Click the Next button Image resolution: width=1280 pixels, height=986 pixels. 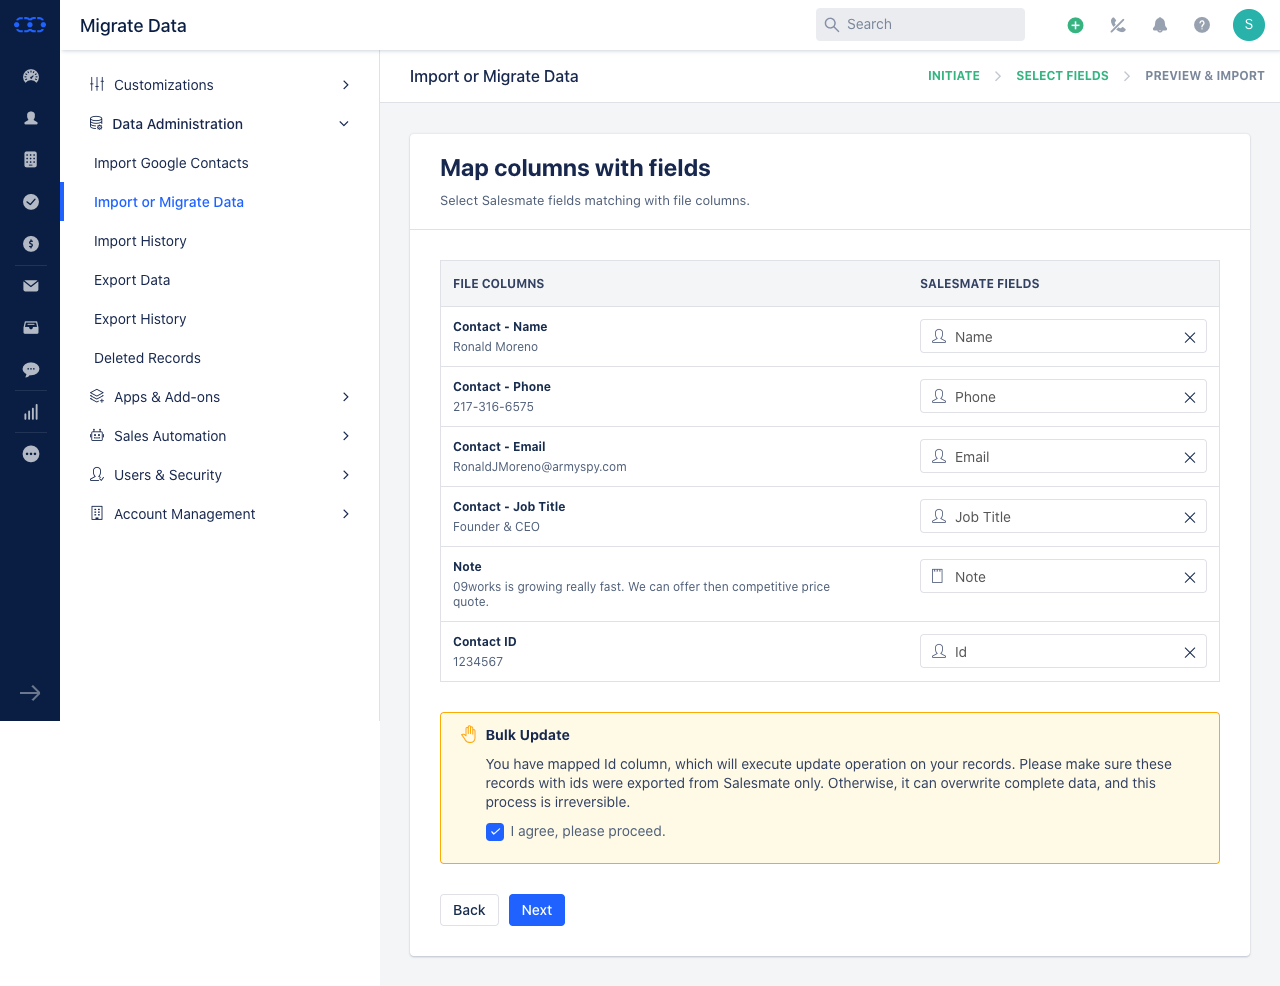537,910
